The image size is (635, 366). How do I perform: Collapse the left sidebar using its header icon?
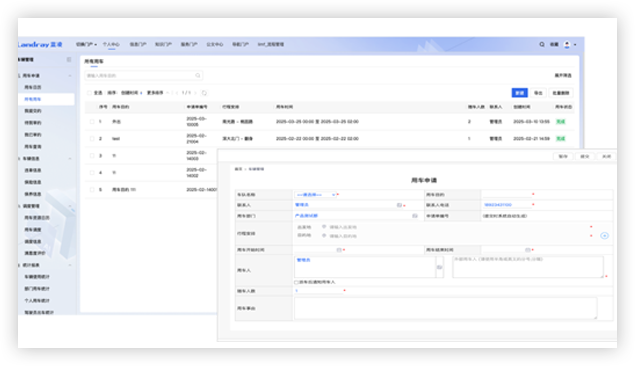69,60
